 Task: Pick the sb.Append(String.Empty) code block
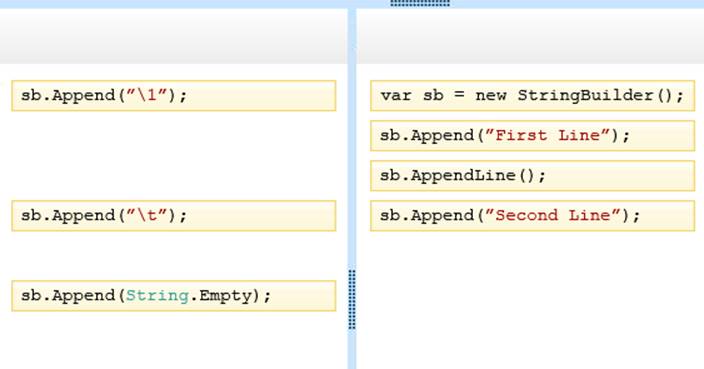point(174,296)
